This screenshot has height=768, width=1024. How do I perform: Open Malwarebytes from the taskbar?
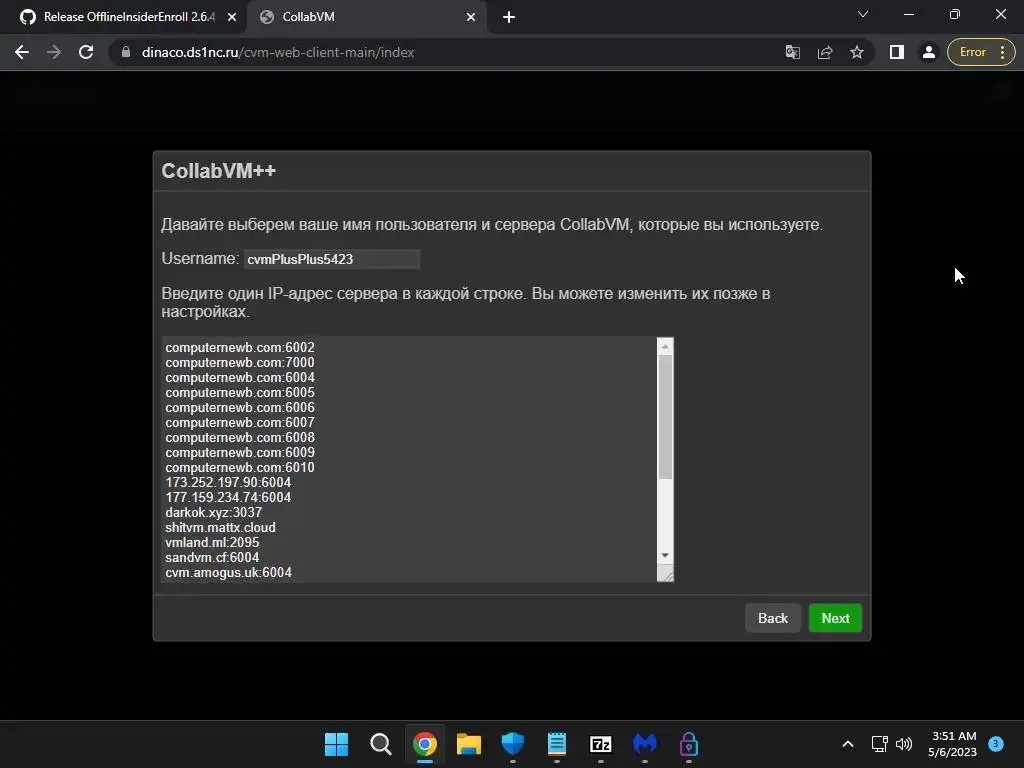(x=645, y=744)
